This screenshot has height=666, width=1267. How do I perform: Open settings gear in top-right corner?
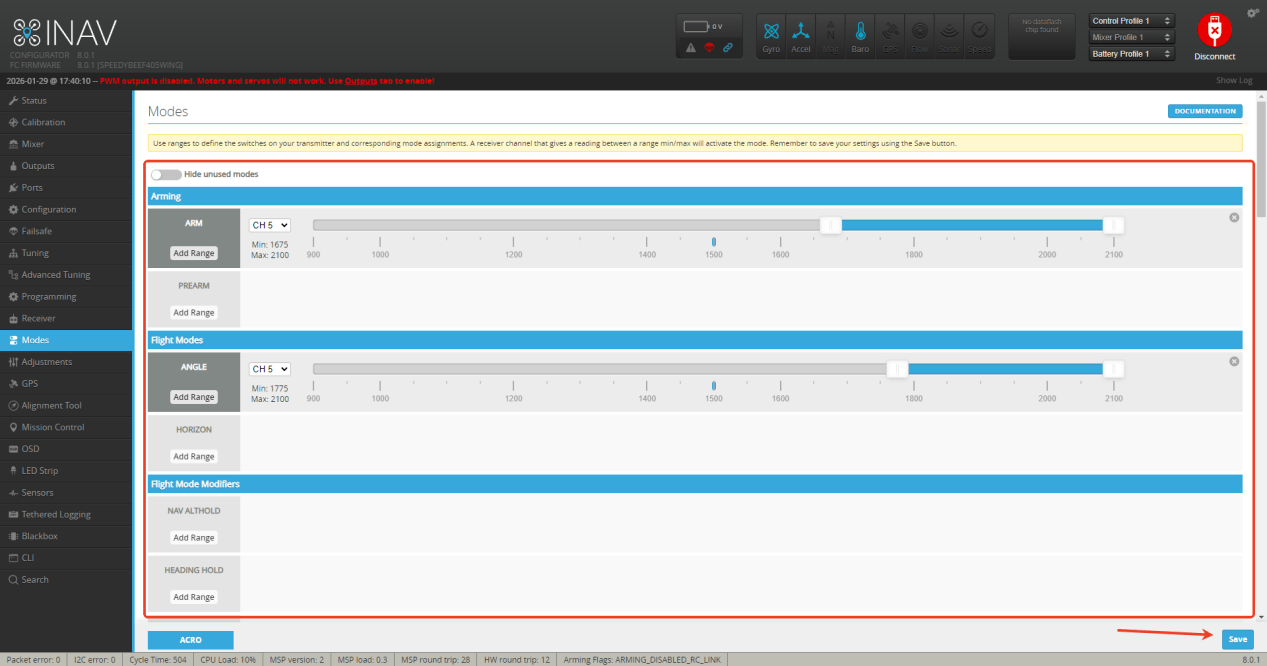click(x=1253, y=13)
